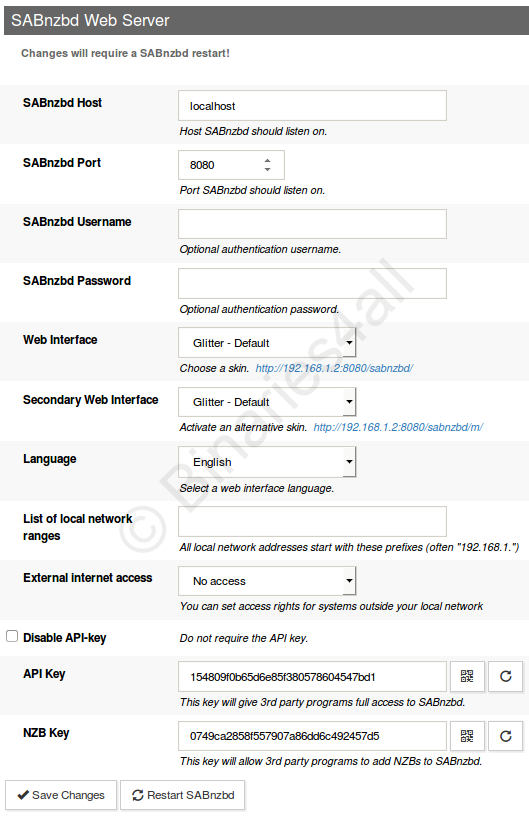Click the Restart SABnzbd button
Image resolution: width=529 pixels, height=817 pixels.
tap(182, 795)
